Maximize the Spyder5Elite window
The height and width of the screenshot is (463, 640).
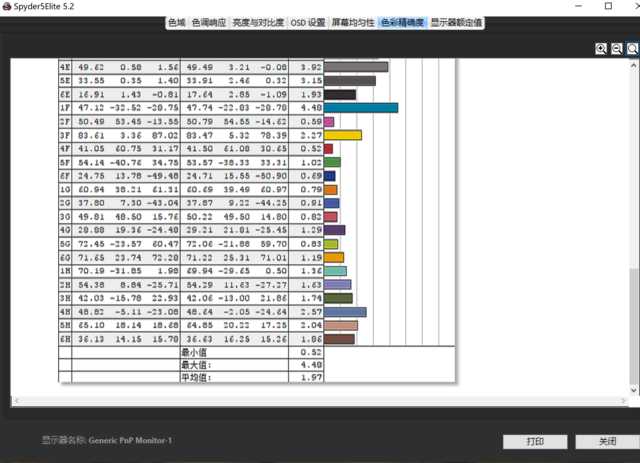608,6
